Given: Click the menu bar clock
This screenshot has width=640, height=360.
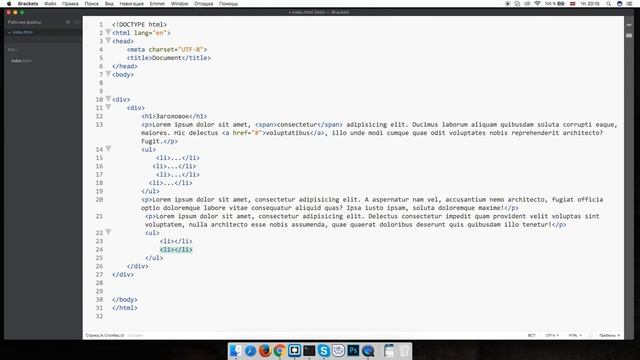Looking at the screenshot, I should (x=590, y=4).
